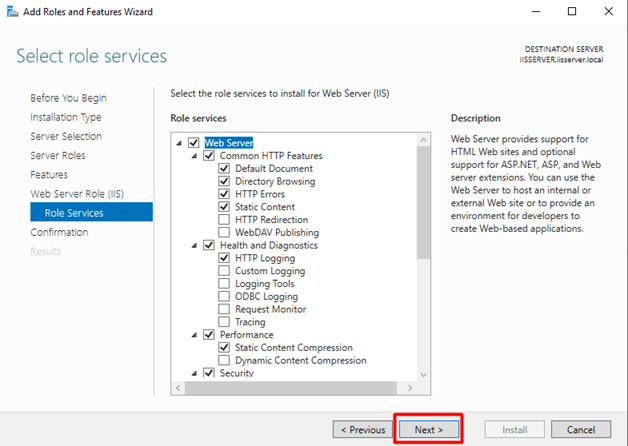
Task: Click the Add Roles and Features Wizard title icon
Action: (x=12, y=12)
